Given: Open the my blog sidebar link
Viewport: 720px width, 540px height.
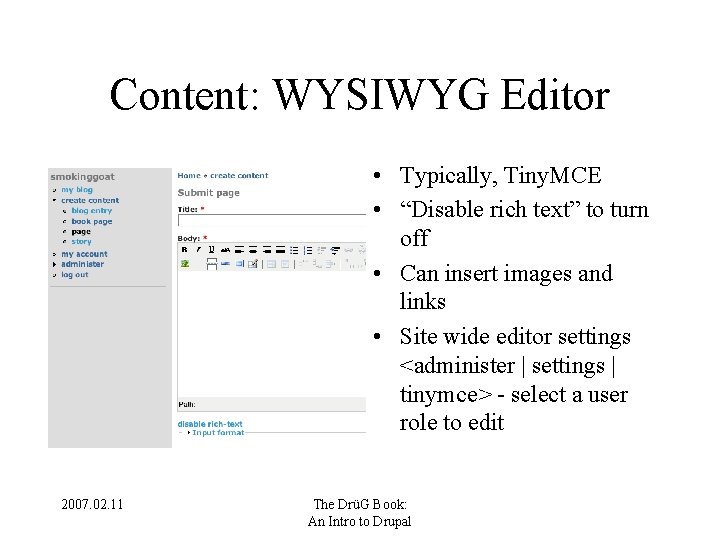Looking at the screenshot, I should (77, 190).
